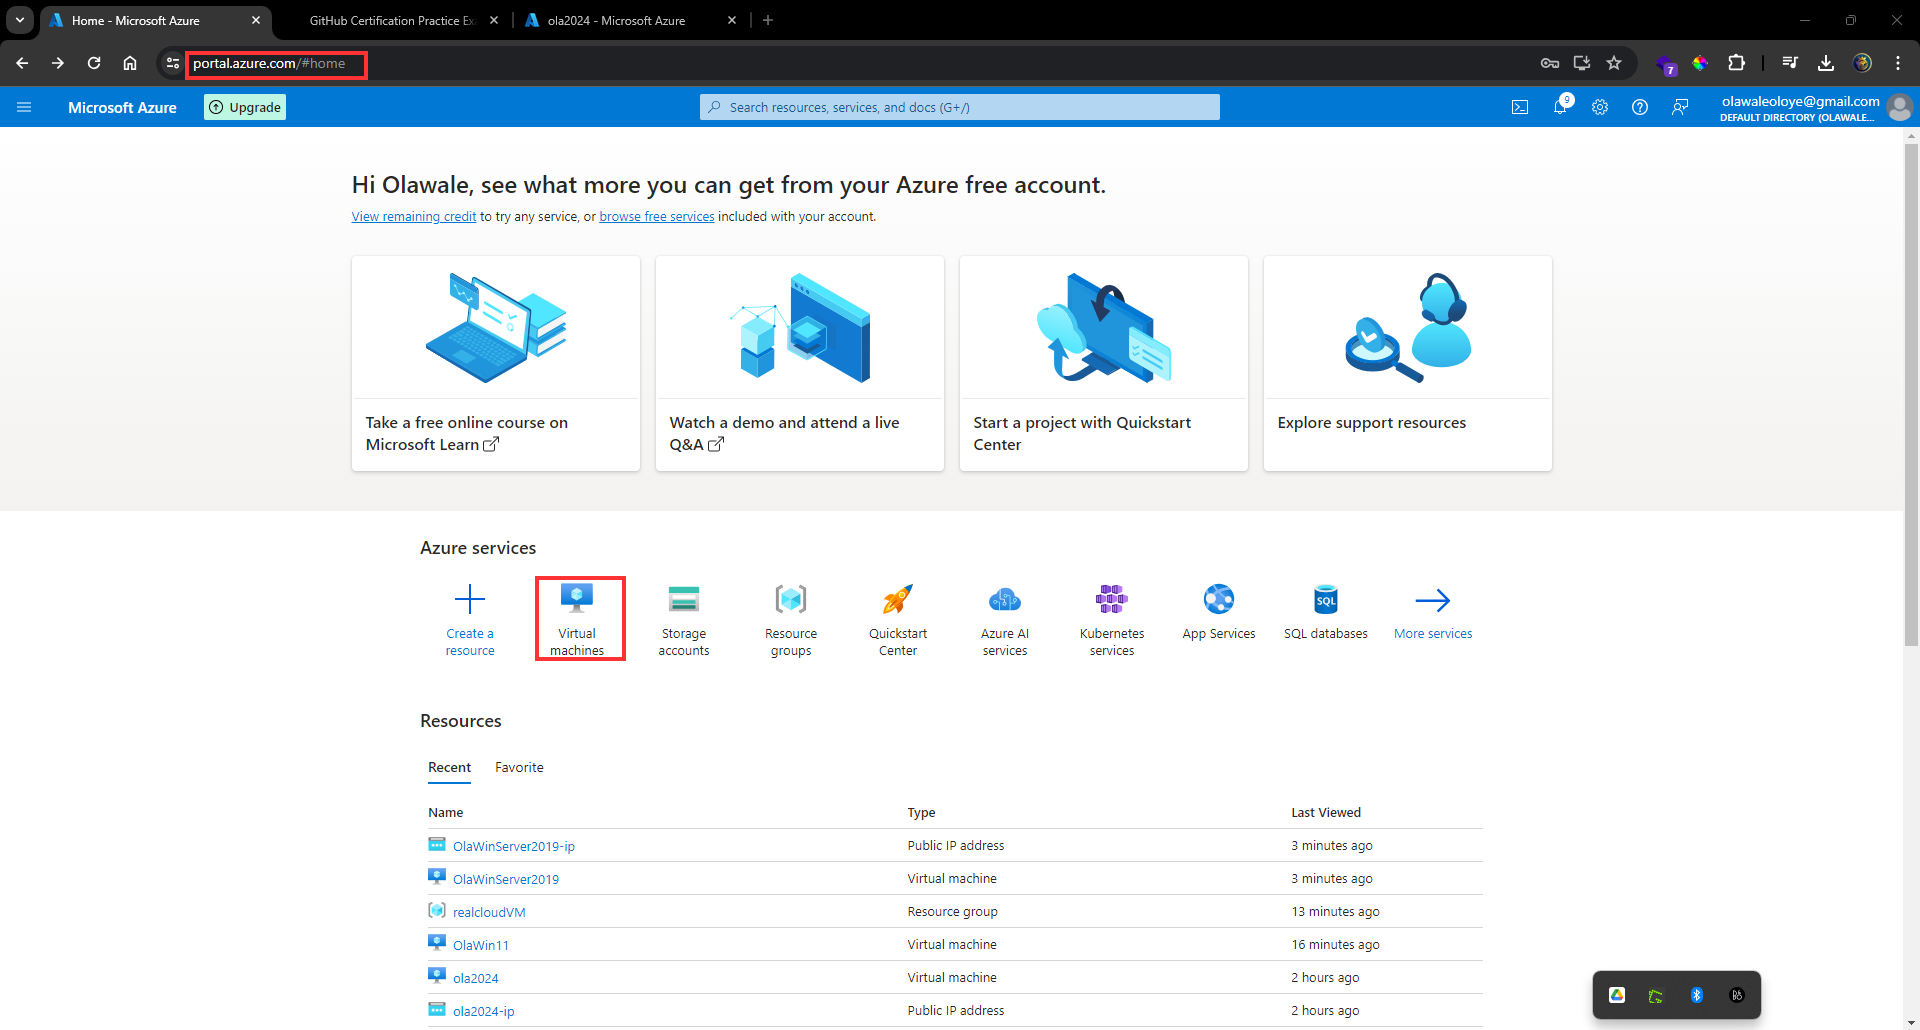Select the Recent resources tab
The image size is (1920, 1030).
(449, 768)
